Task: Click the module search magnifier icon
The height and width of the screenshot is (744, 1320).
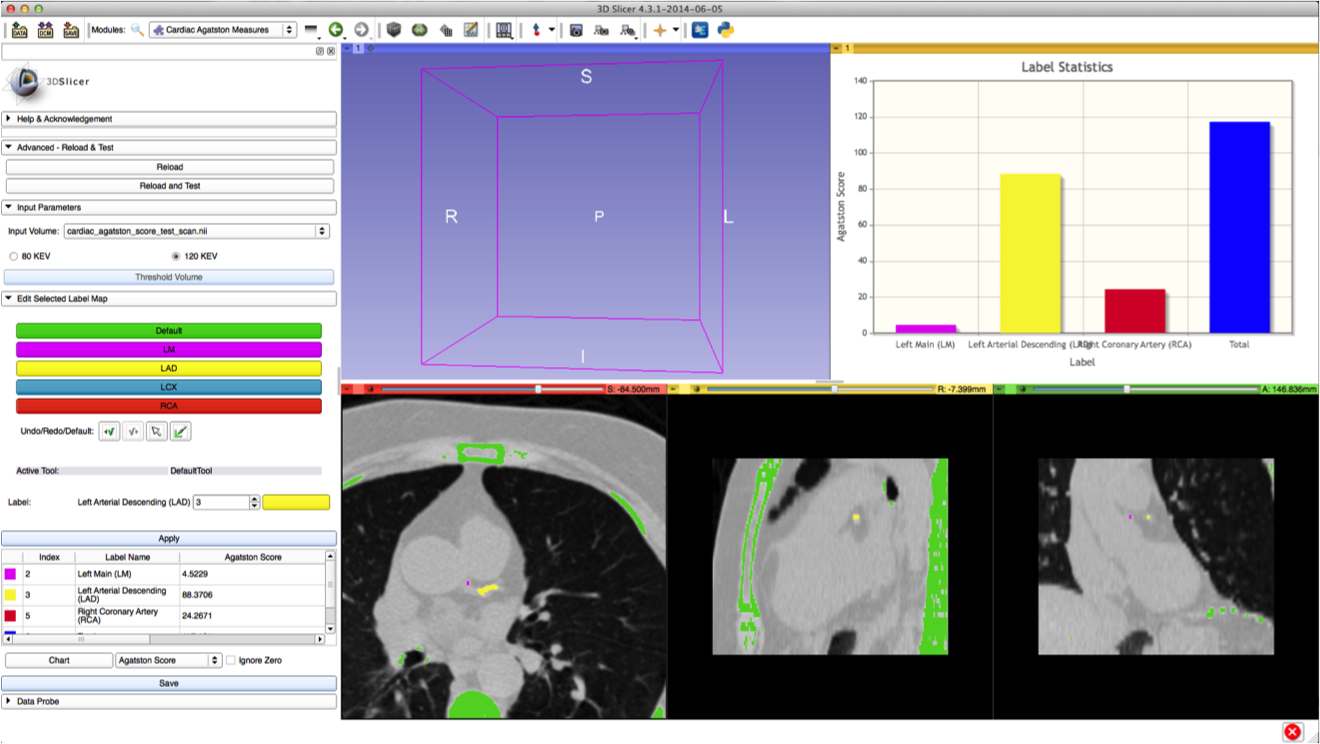Action: pos(137,30)
